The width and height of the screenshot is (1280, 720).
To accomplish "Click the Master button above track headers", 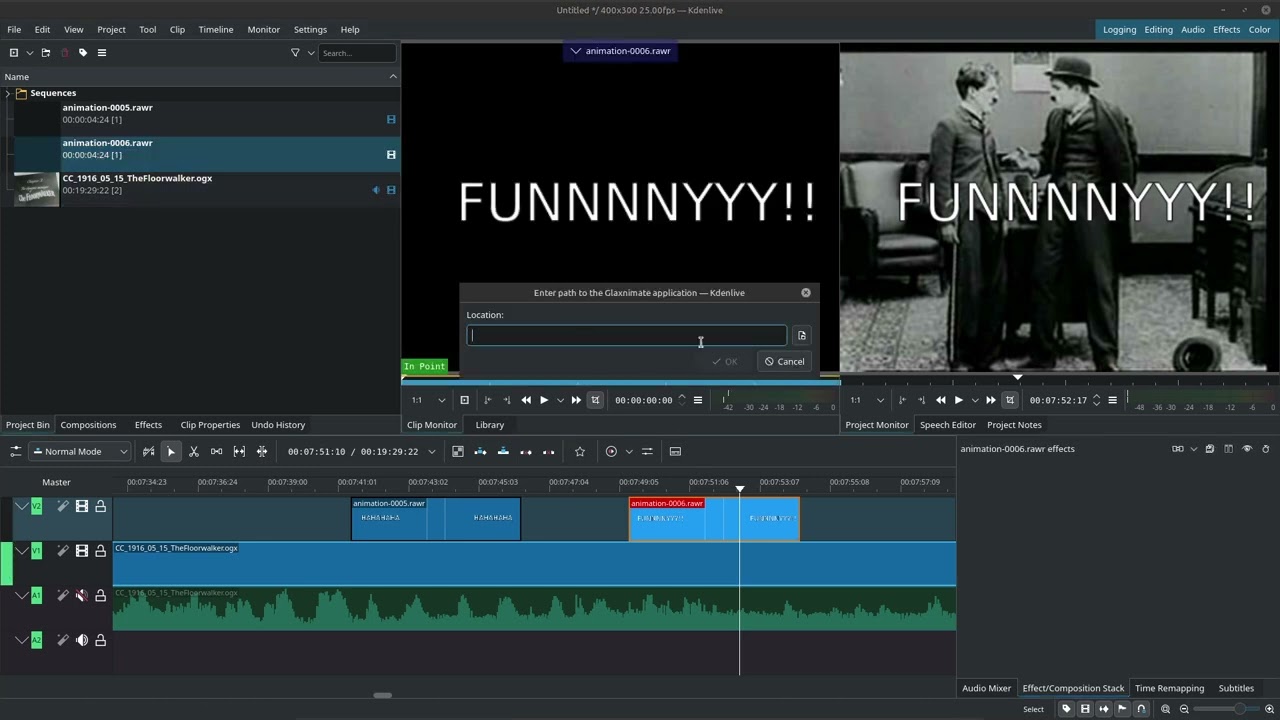I will pos(56,482).
